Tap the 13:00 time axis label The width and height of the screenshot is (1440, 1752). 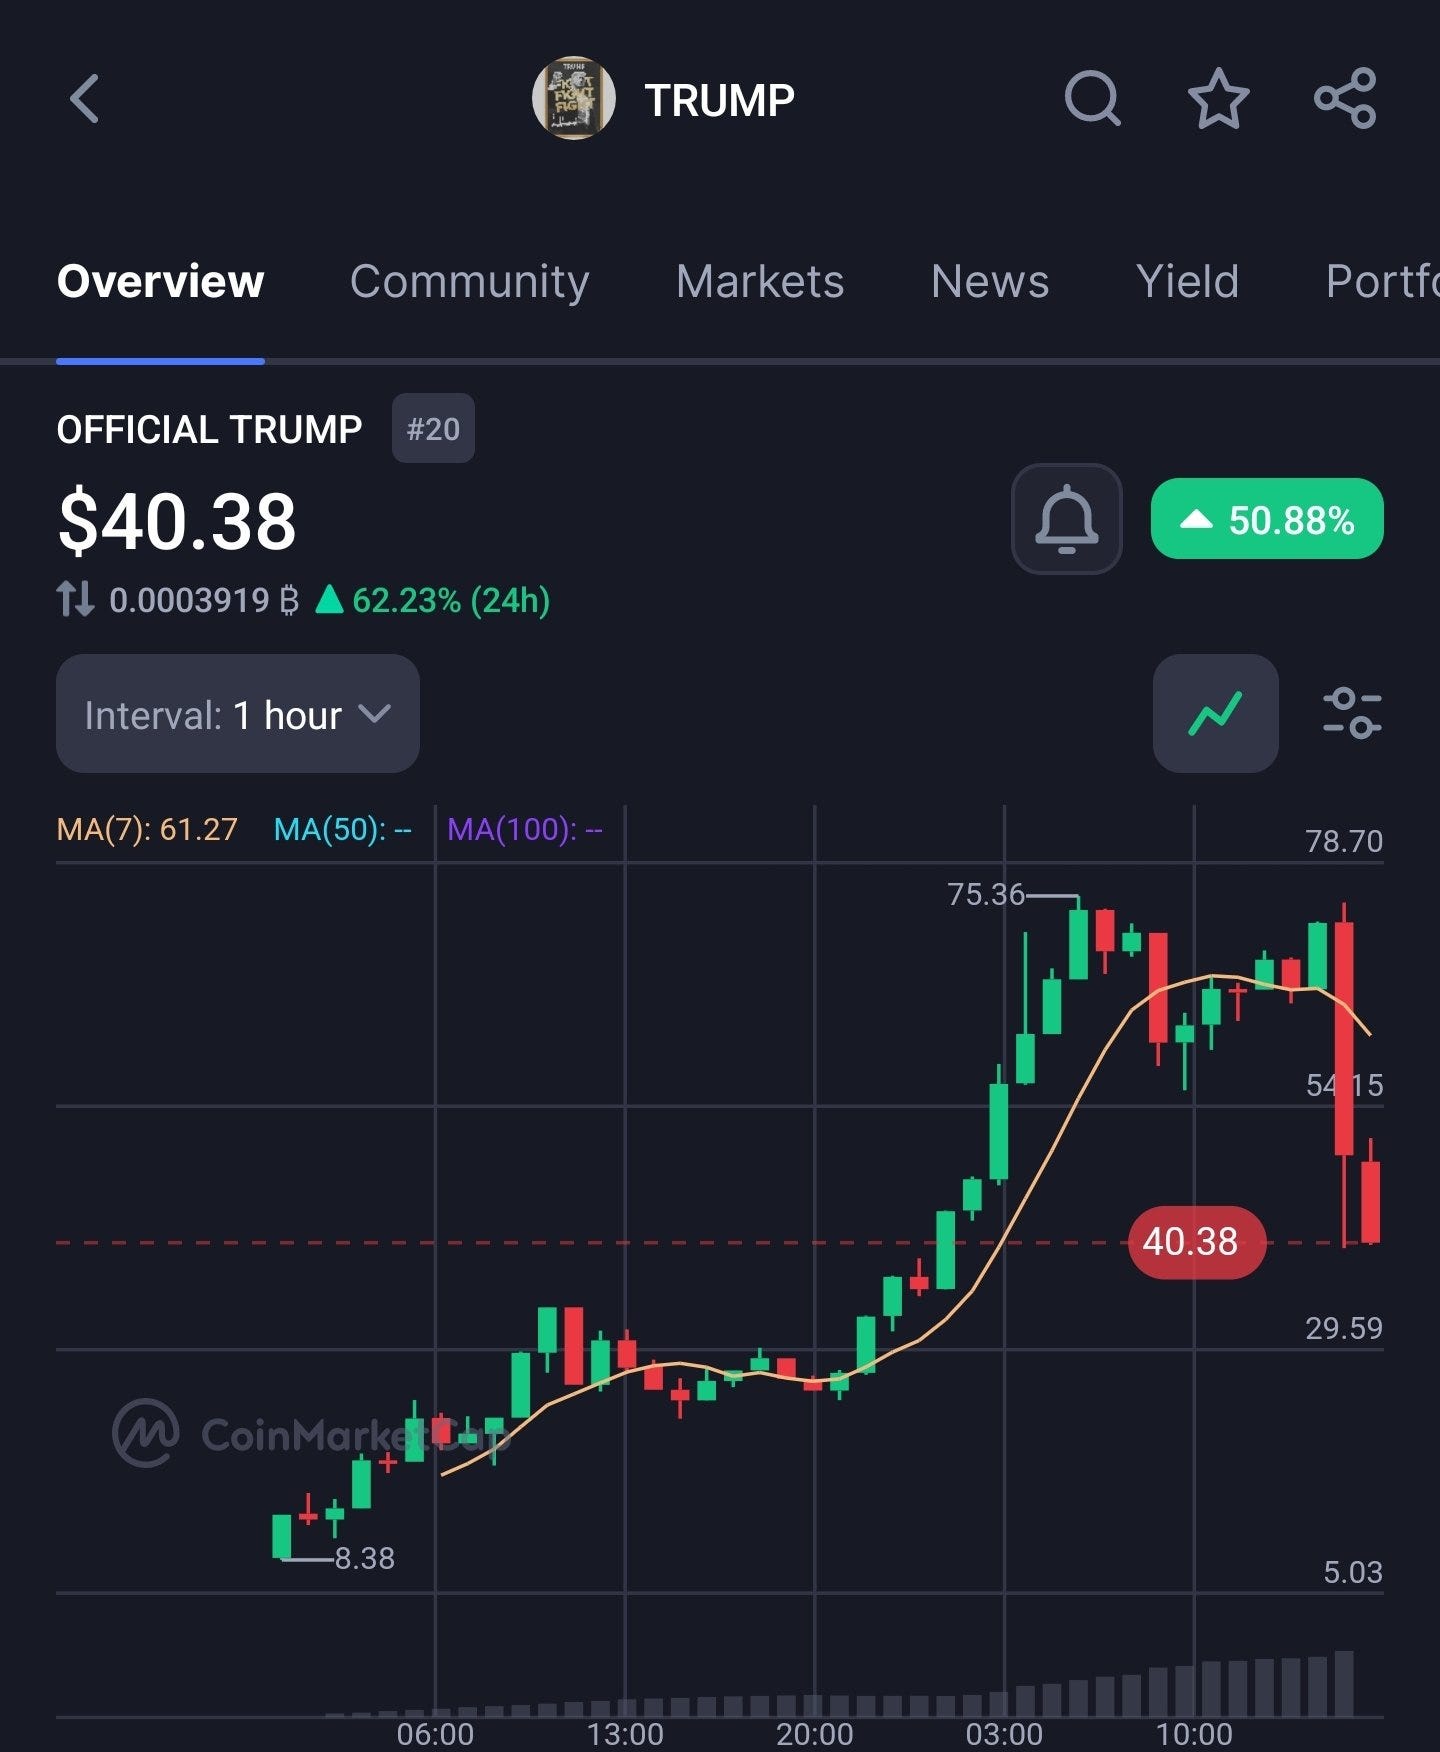625,1733
